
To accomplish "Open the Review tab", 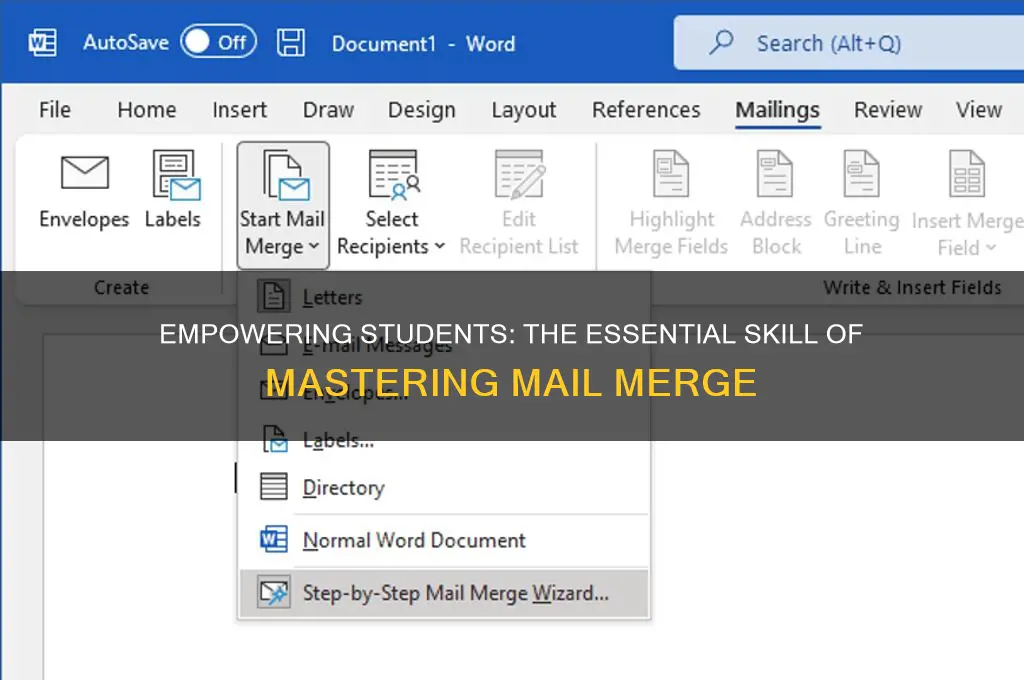I will (x=888, y=110).
